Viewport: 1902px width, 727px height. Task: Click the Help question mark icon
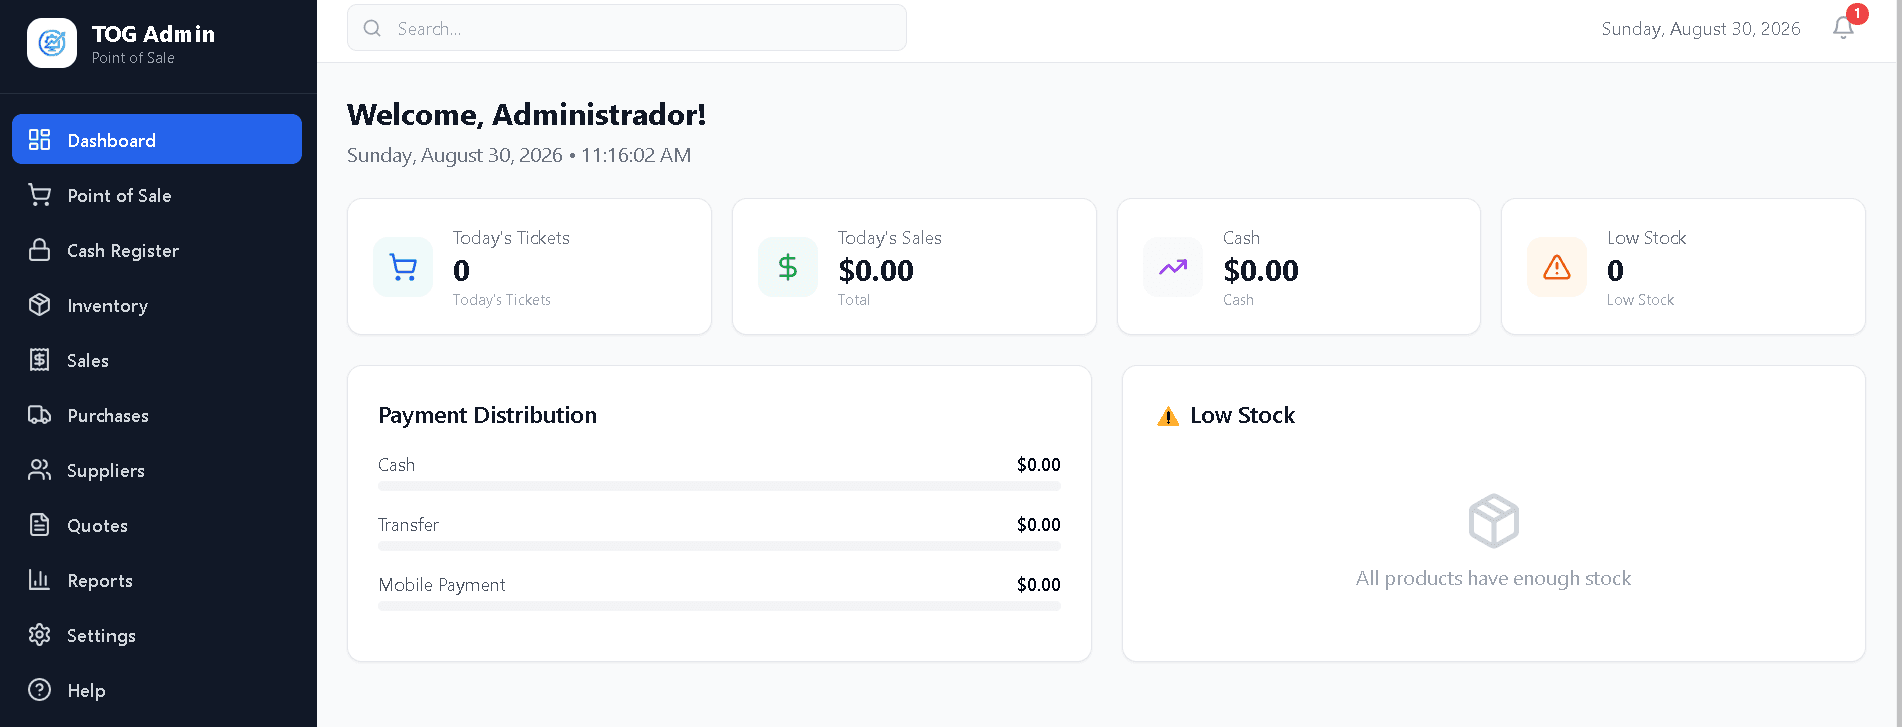point(40,690)
